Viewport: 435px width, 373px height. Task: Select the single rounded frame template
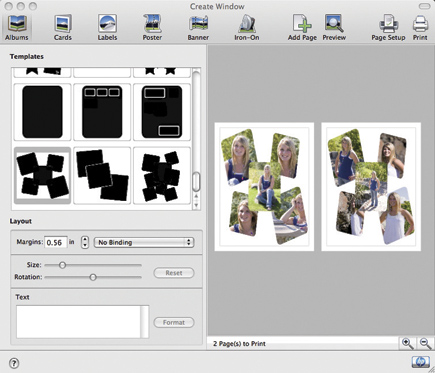[42, 112]
